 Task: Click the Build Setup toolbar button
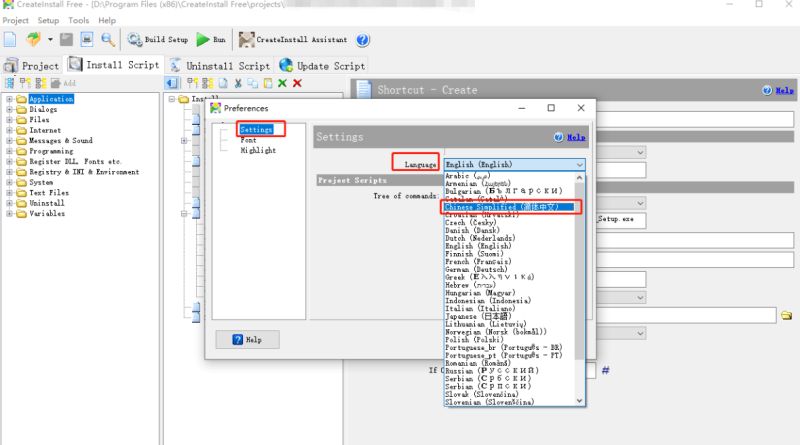[158, 40]
